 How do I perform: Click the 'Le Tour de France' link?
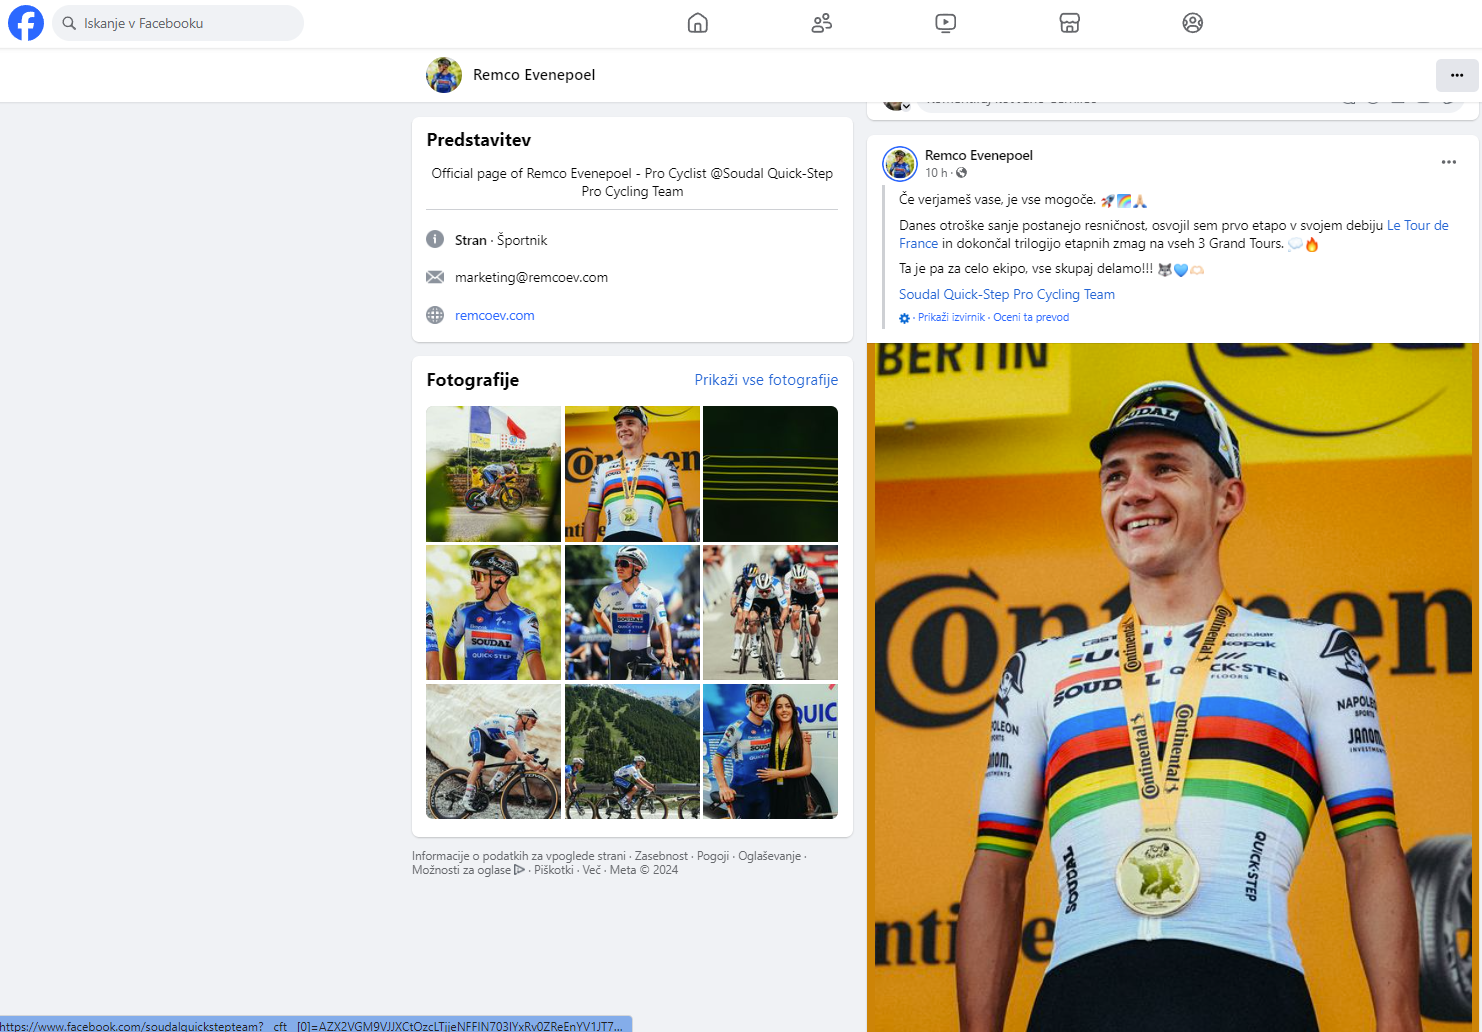(1417, 226)
